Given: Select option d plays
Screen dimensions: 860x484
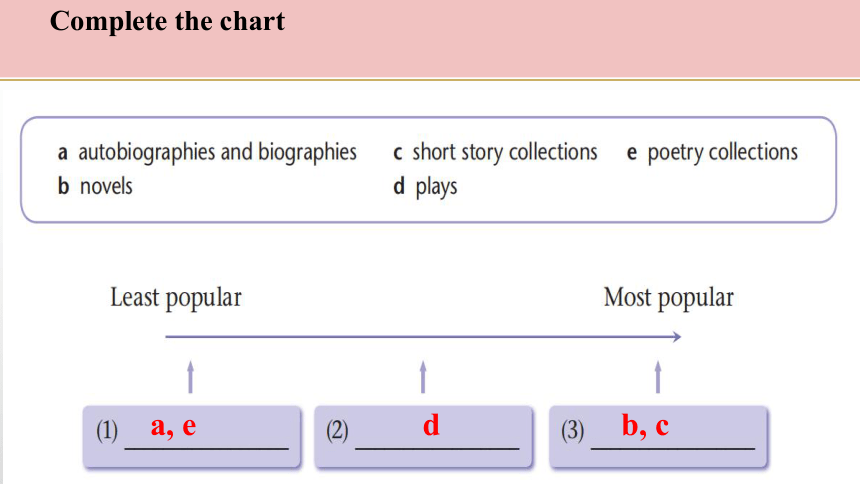Looking at the screenshot, I should (425, 187).
